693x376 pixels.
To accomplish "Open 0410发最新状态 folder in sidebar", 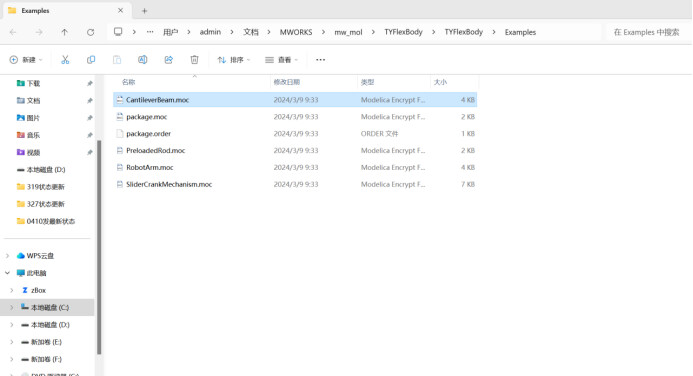I will point(50,221).
